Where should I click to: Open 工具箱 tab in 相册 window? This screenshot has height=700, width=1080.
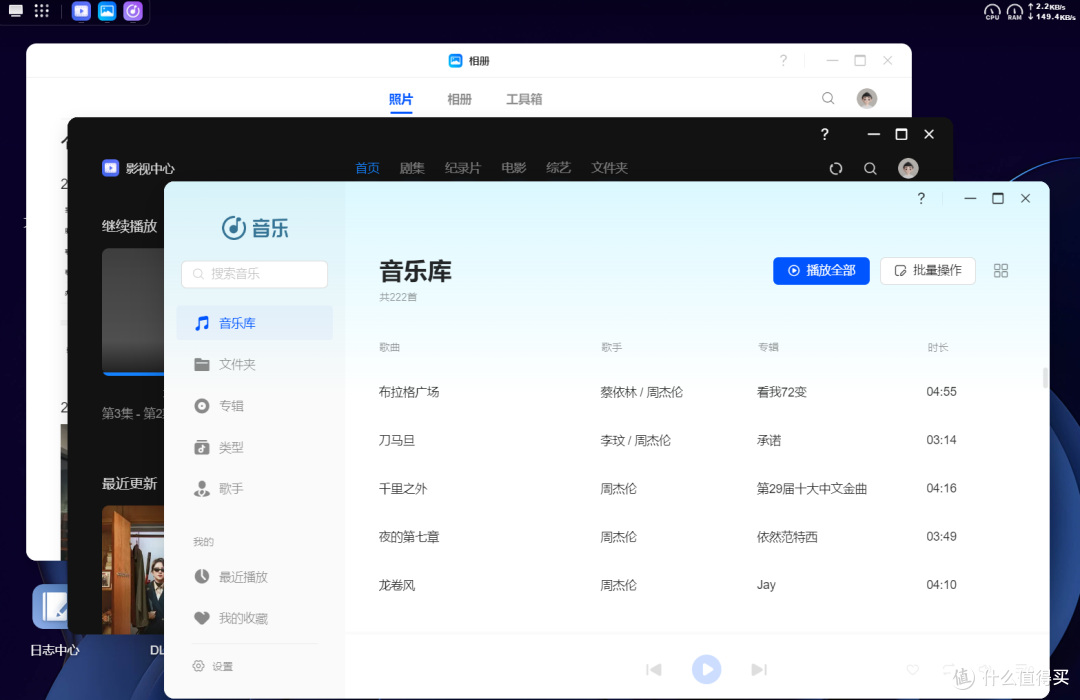(x=524, y=99)
